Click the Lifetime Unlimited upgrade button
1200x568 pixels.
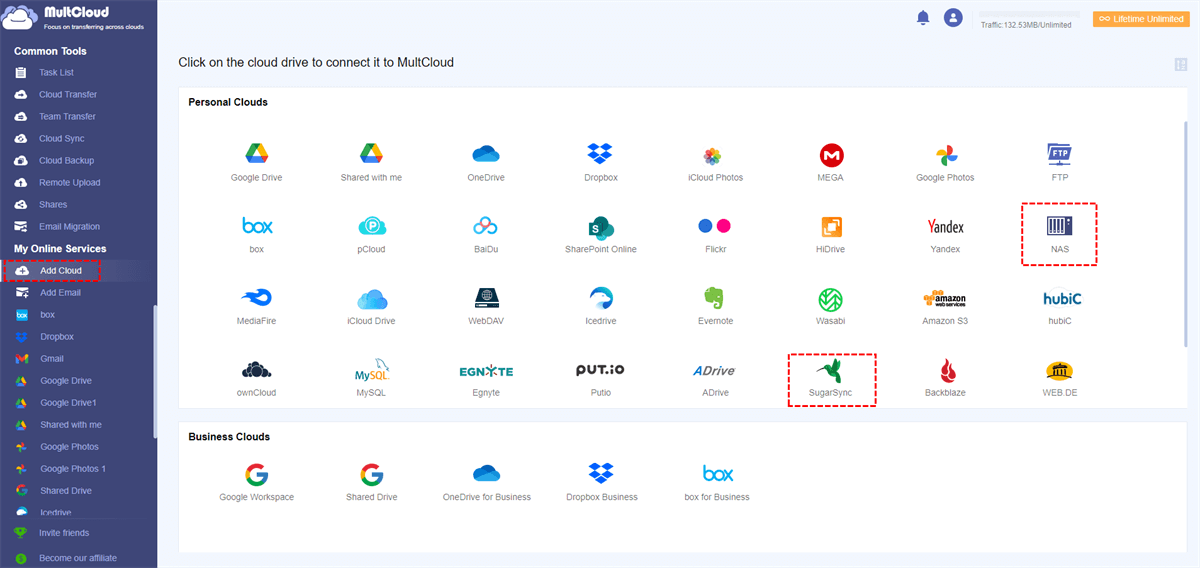pos(1141,19)
